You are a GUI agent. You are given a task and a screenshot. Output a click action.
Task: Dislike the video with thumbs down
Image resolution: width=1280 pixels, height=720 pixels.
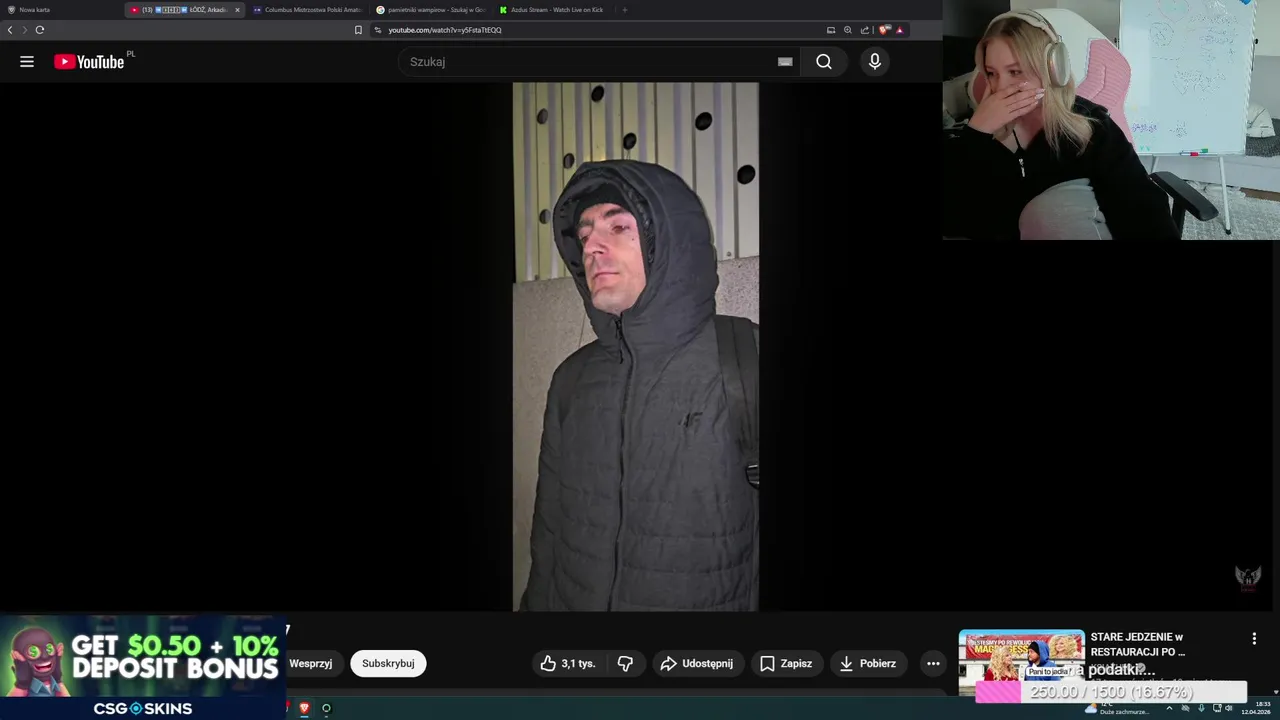625,663
